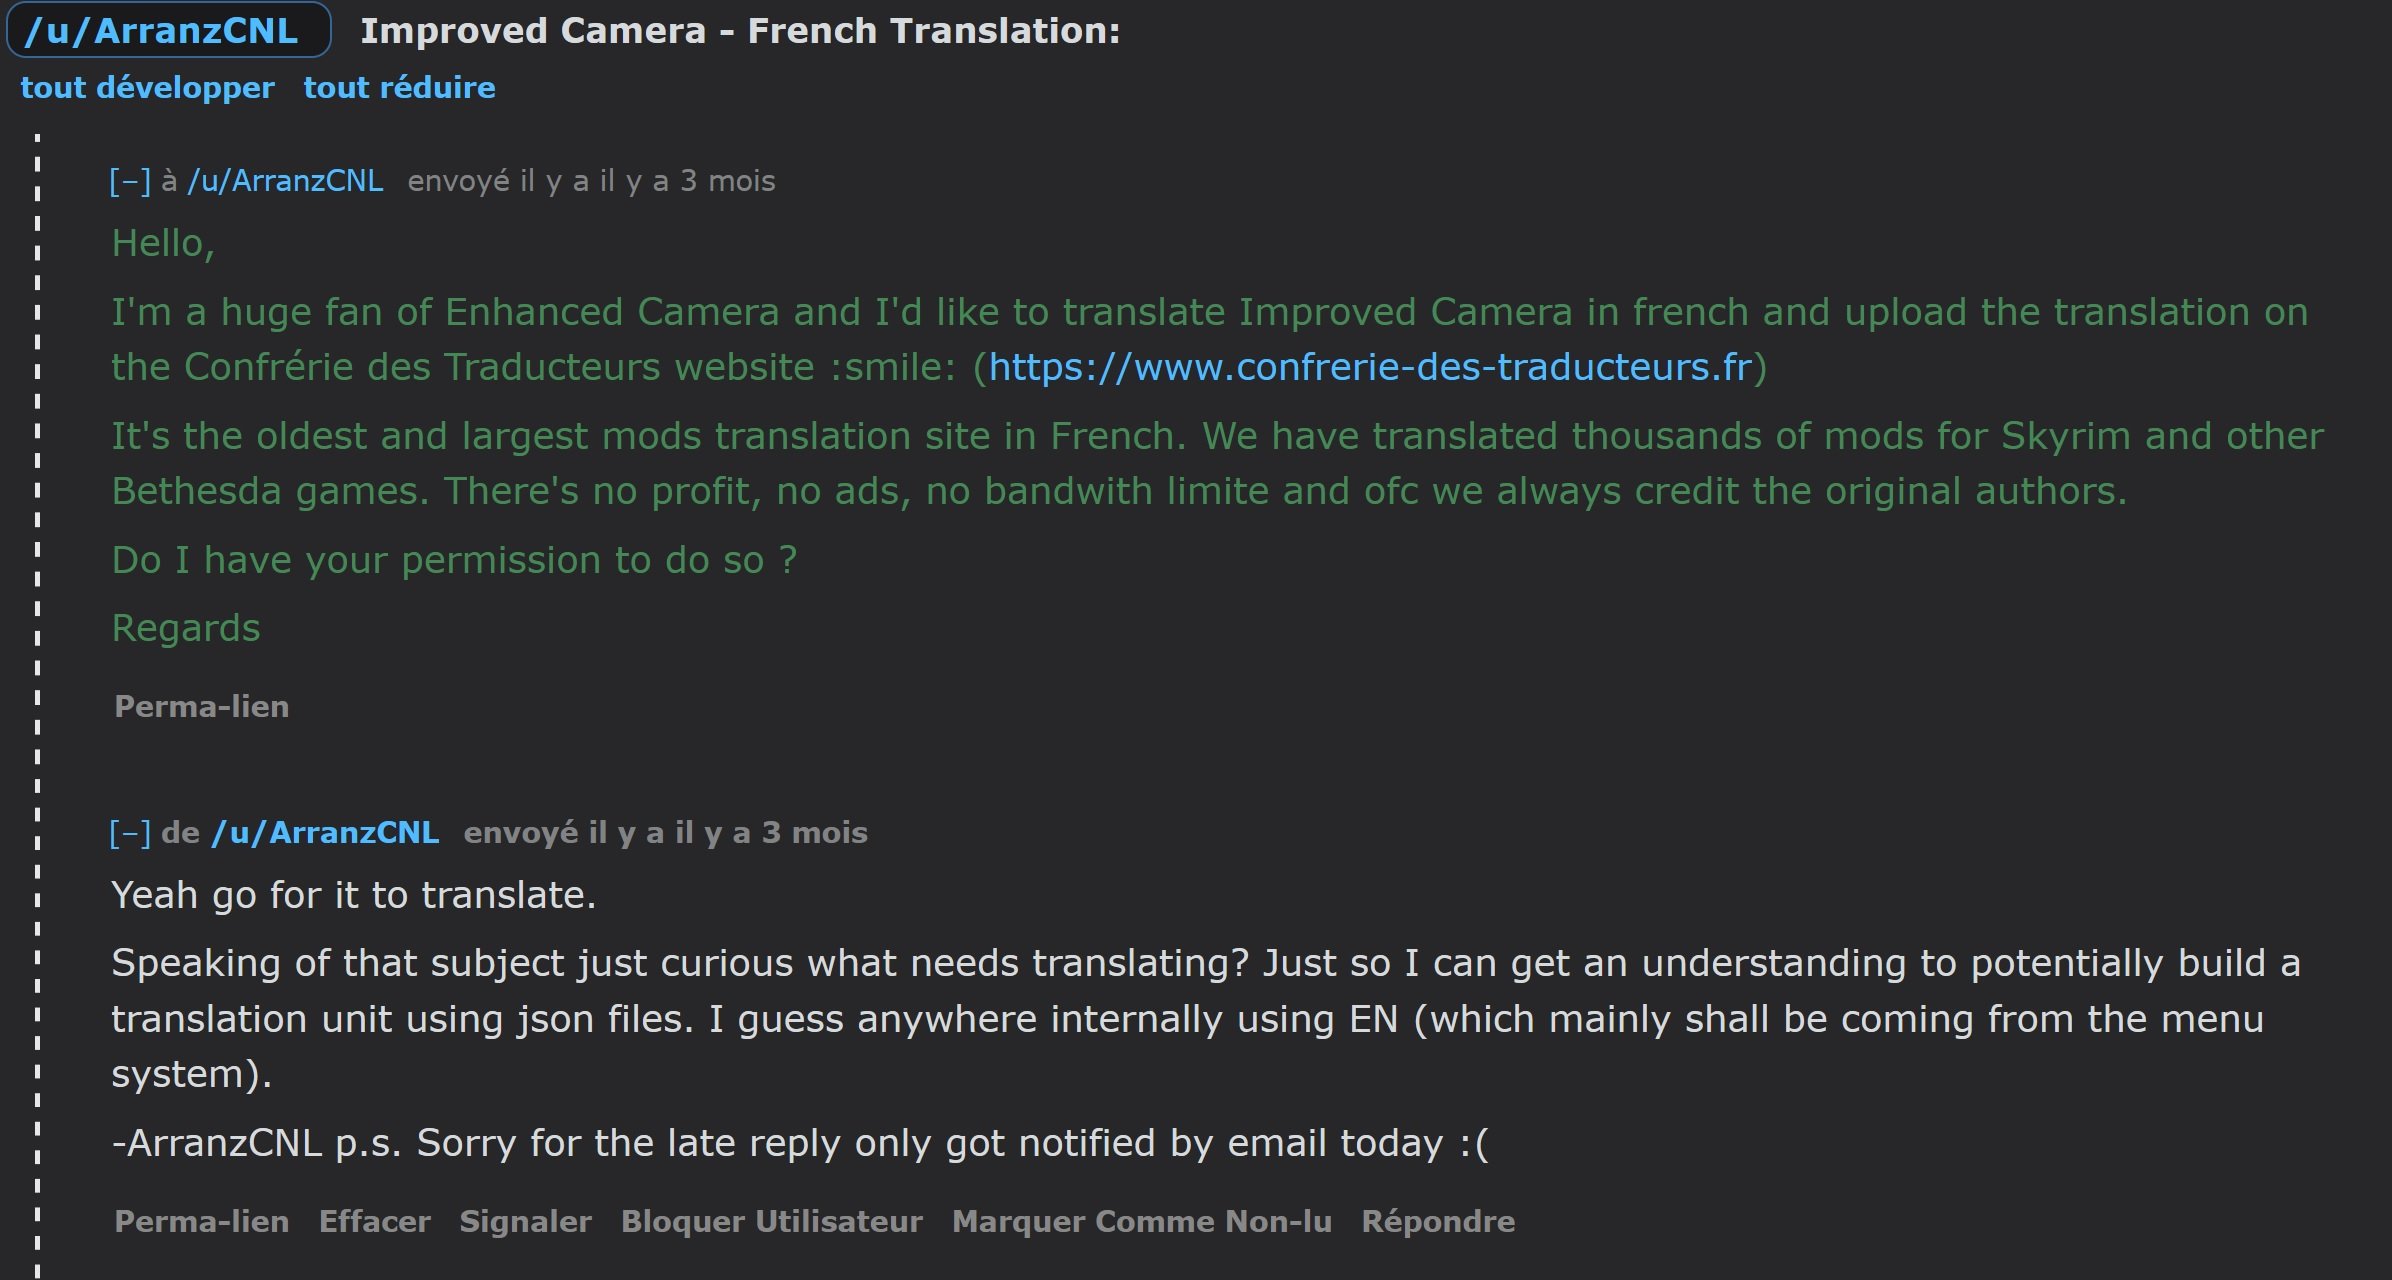2392x1280 pixels.
Task: Click the 'Yeah go for it to translate' text
Action: coord(354,895)
